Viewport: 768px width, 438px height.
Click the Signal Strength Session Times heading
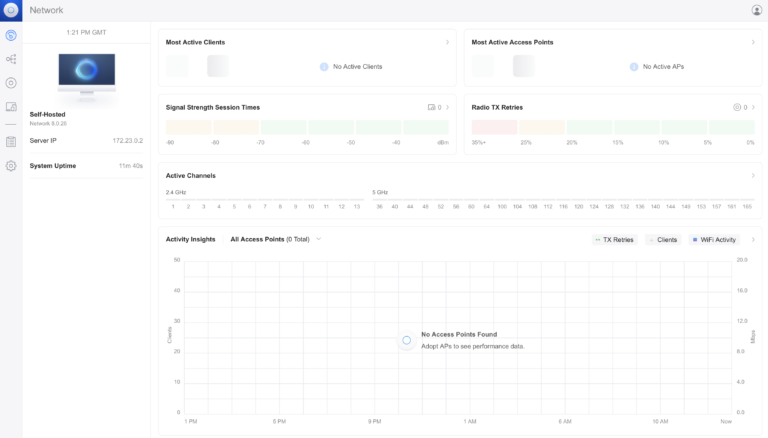click(x=213, y=107)
